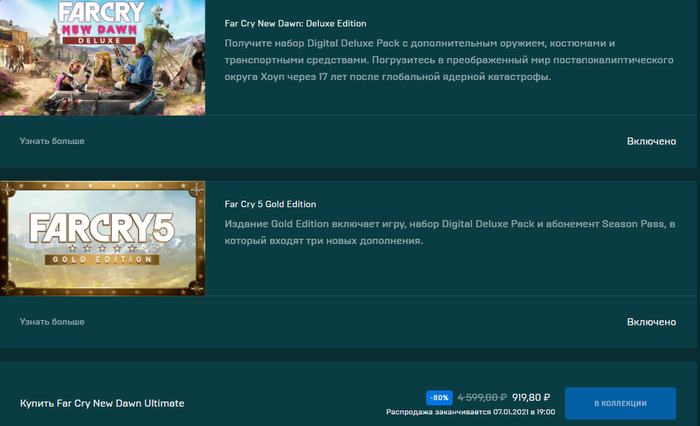700x426 pixels.
Task: Click the Far Cry New Dawn: Deluxe Edition title
Action: pyautogui.click(x=295, y=24)
